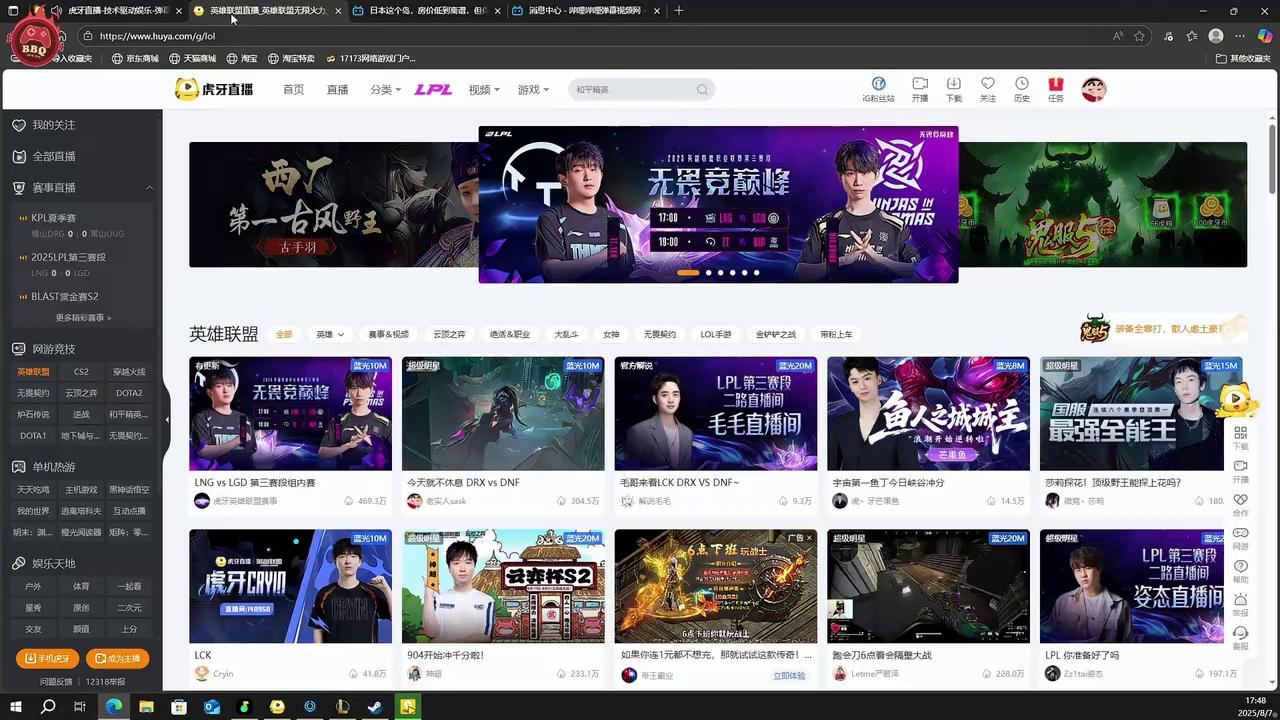Click the LPL logo in navigation bar

[433, 90]
